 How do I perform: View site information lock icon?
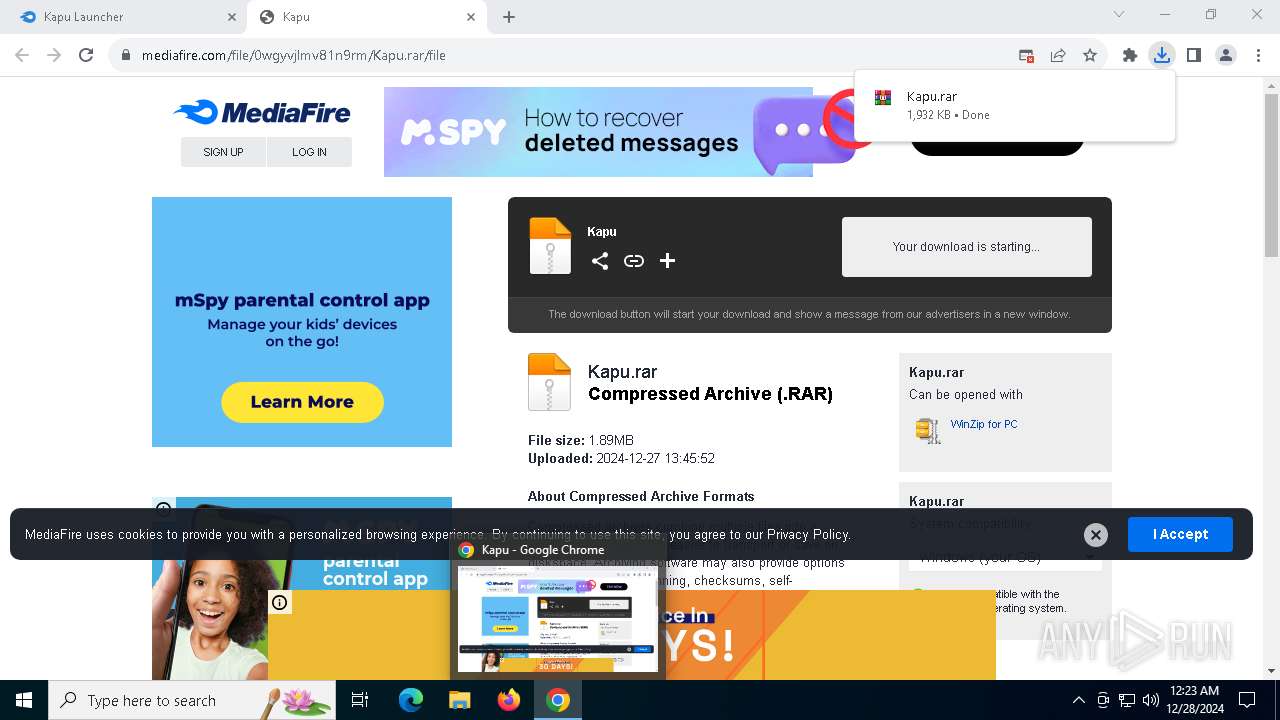[126, 56]
